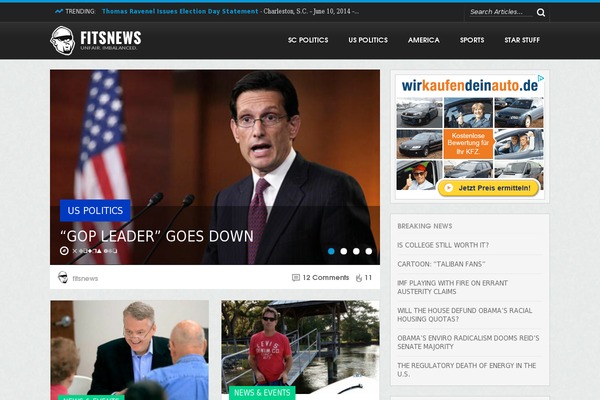Click the clock icon under GOP headline

click(x=64, y=251)
